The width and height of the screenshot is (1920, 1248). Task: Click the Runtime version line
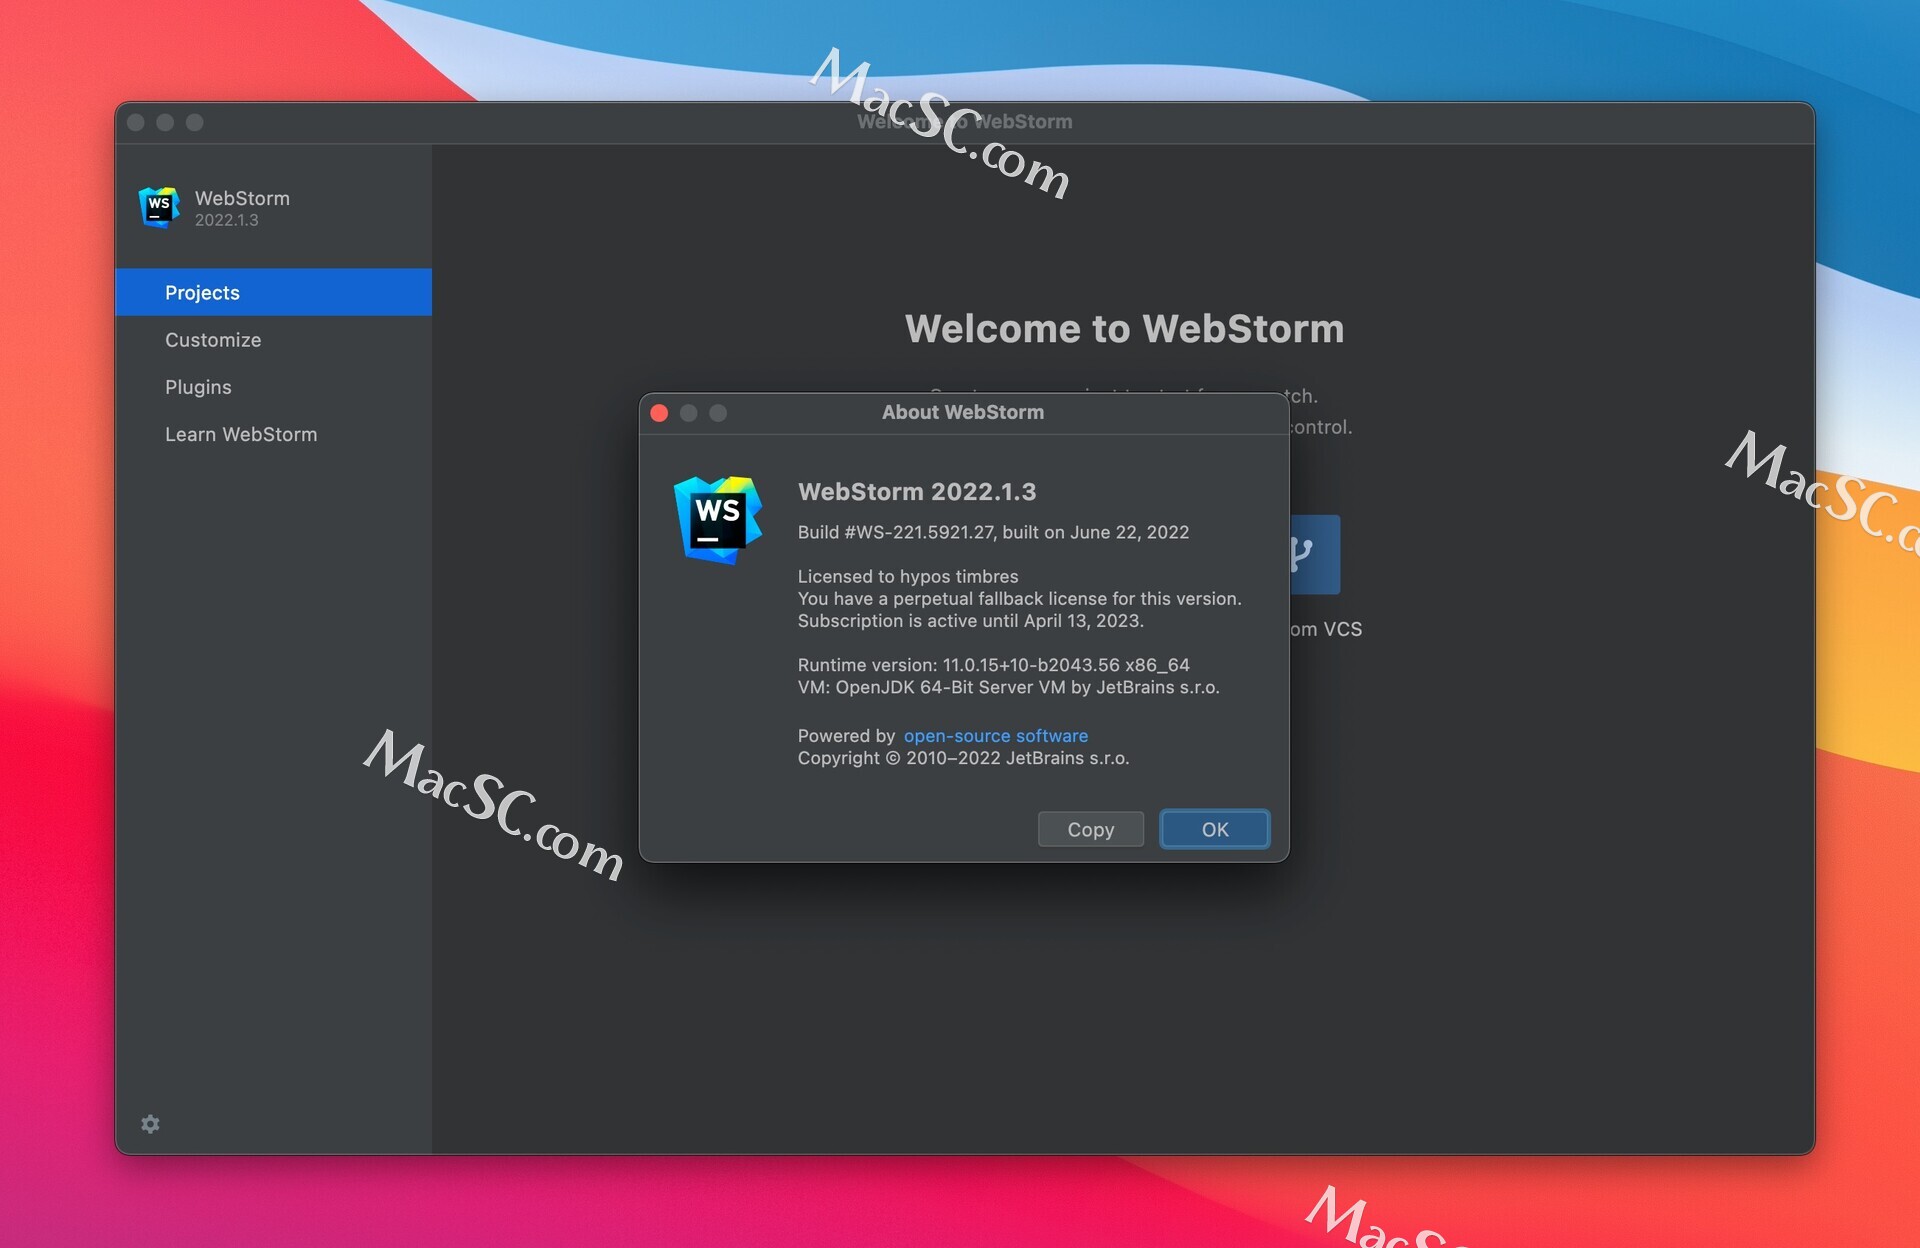[993, 665]
